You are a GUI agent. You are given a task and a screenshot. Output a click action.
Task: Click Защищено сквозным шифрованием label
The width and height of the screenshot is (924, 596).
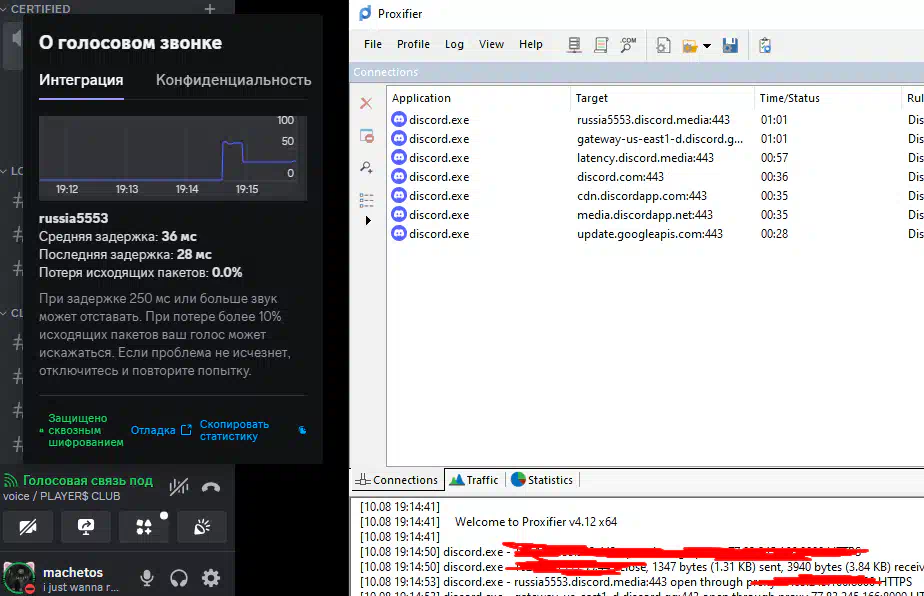(85, 430)
